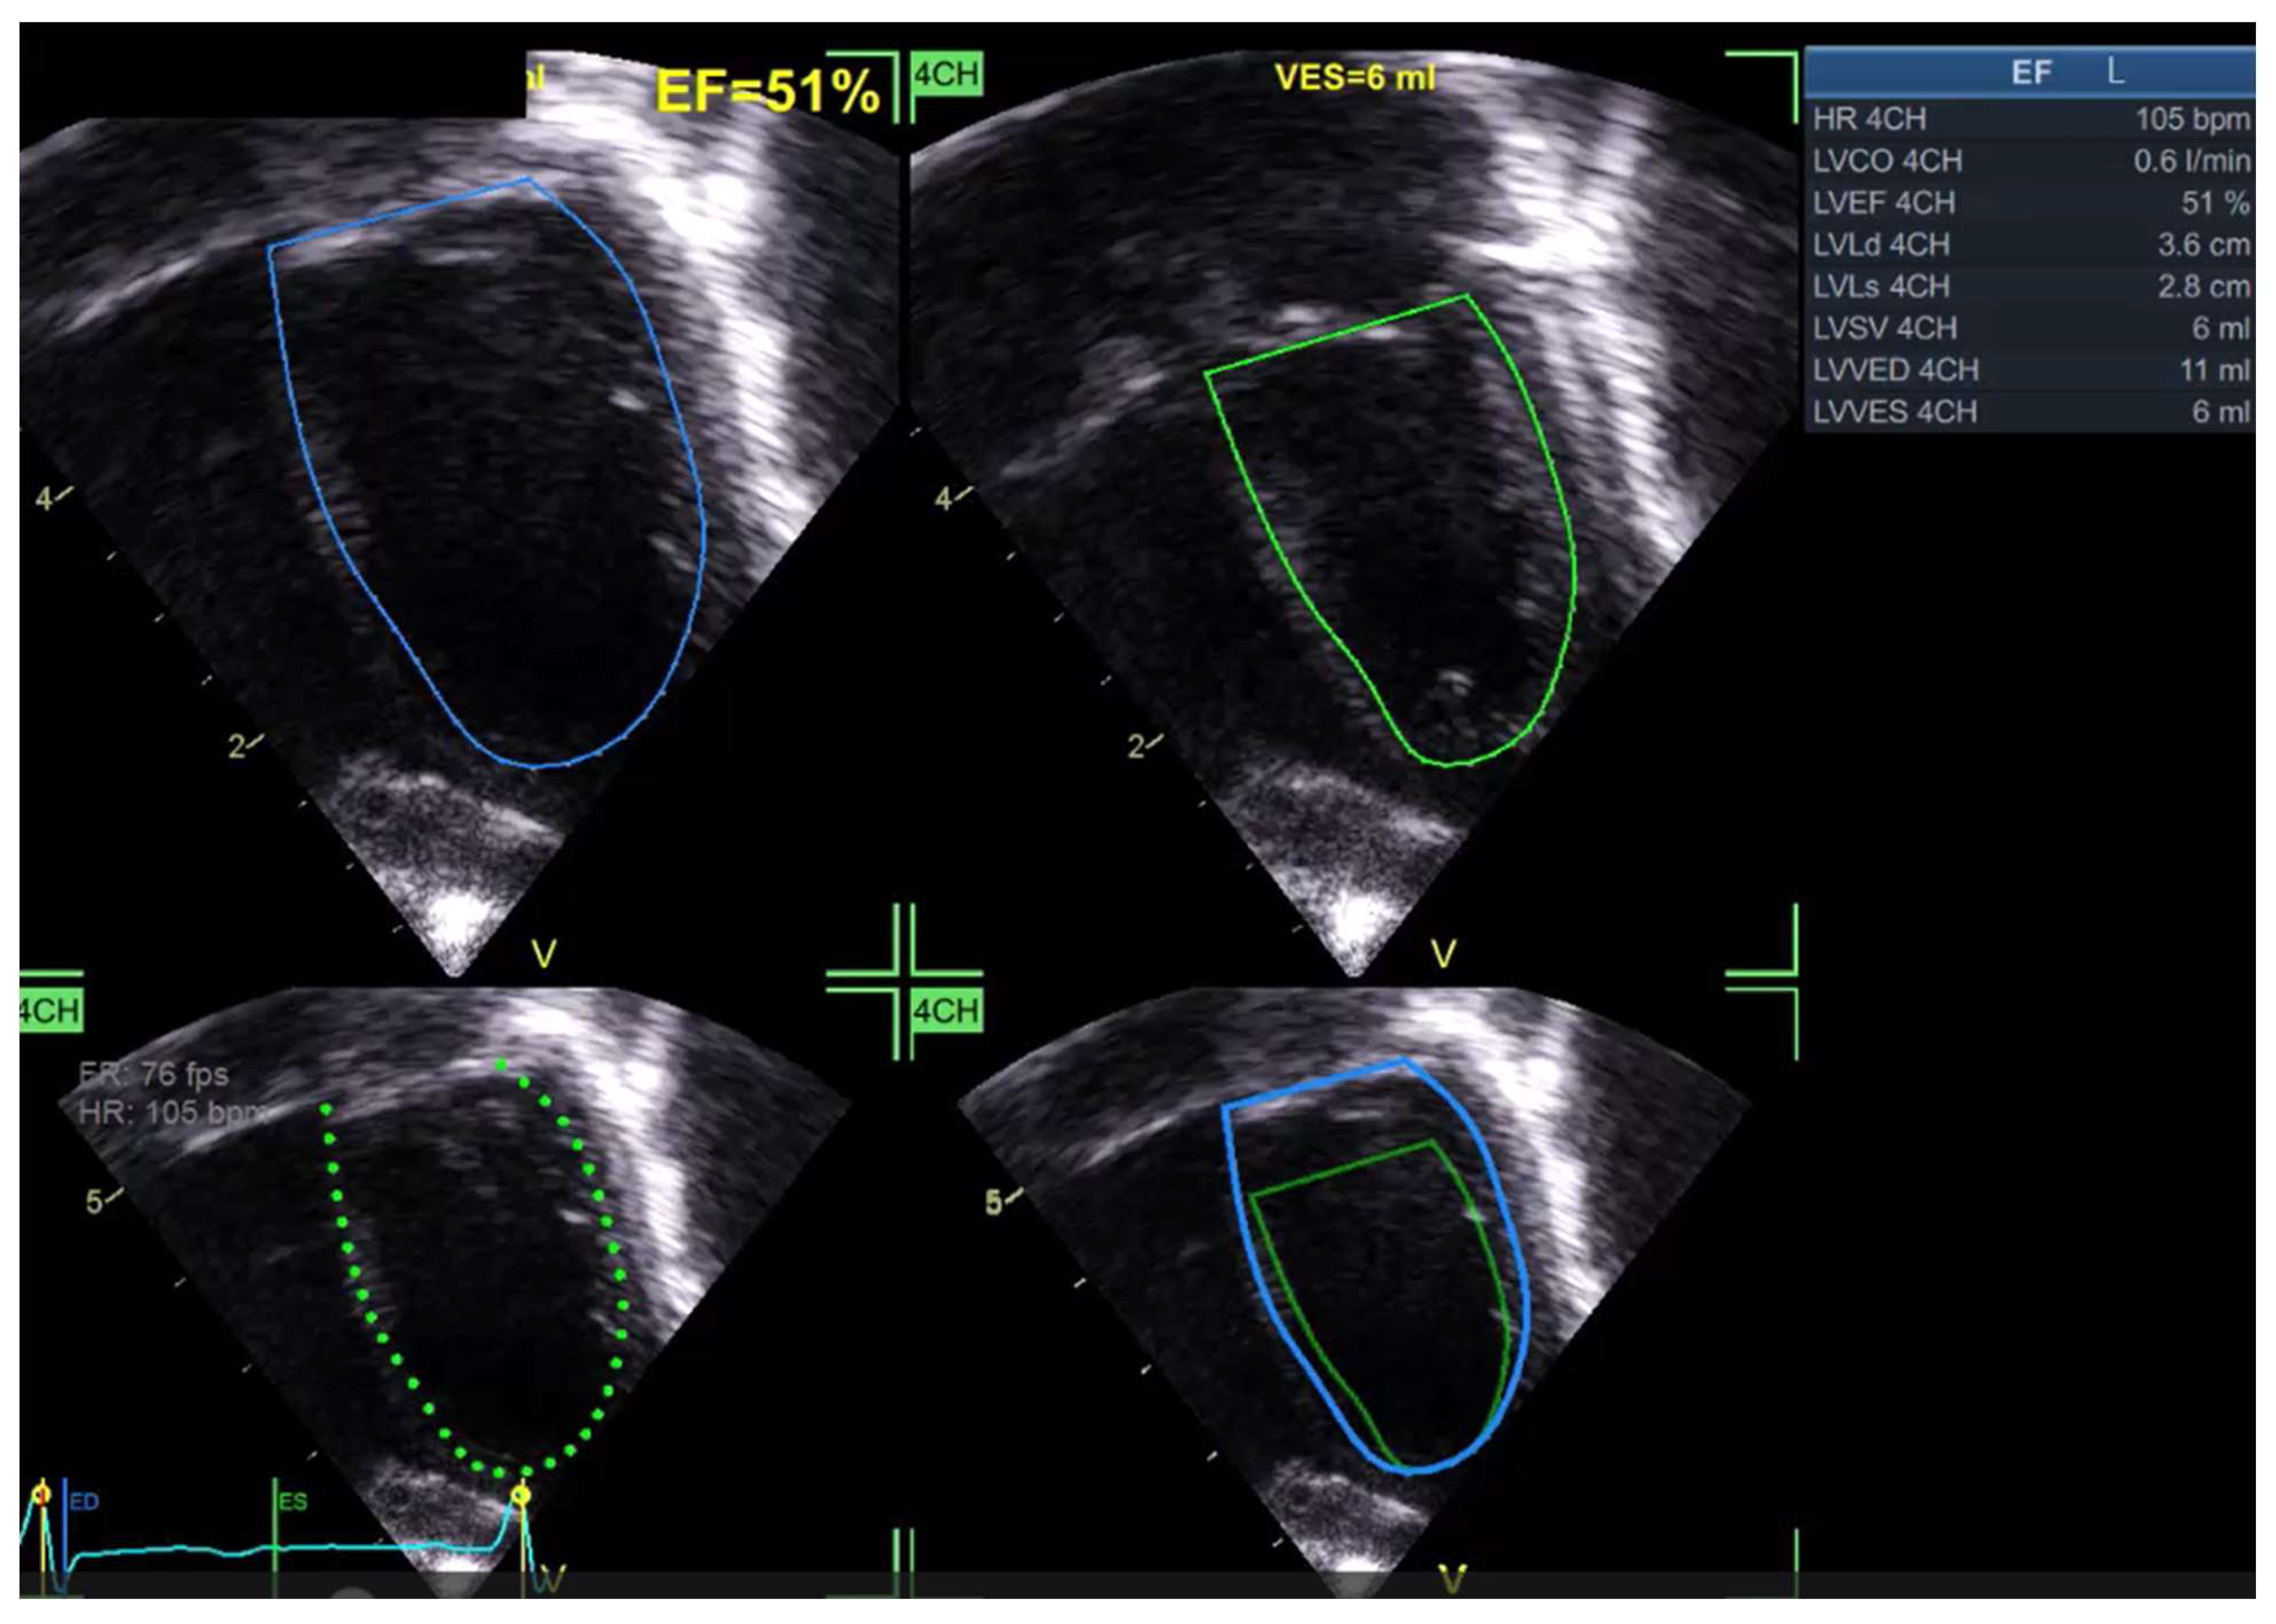Select the LVVED 4CH measurement row
The image size is (2276, 1624).
(x=2030, y=370)
